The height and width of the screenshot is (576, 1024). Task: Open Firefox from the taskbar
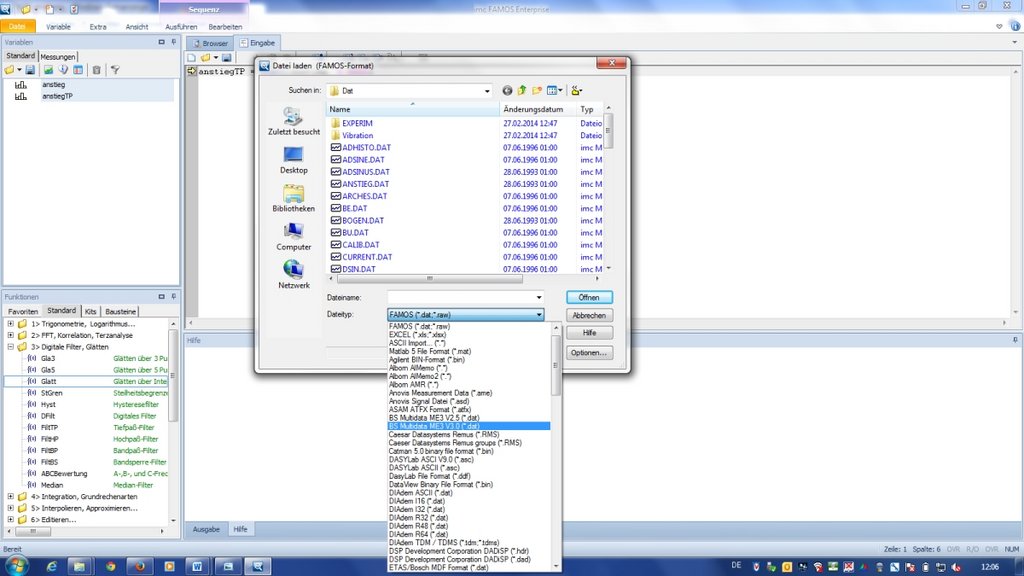[x=140, y=566]
